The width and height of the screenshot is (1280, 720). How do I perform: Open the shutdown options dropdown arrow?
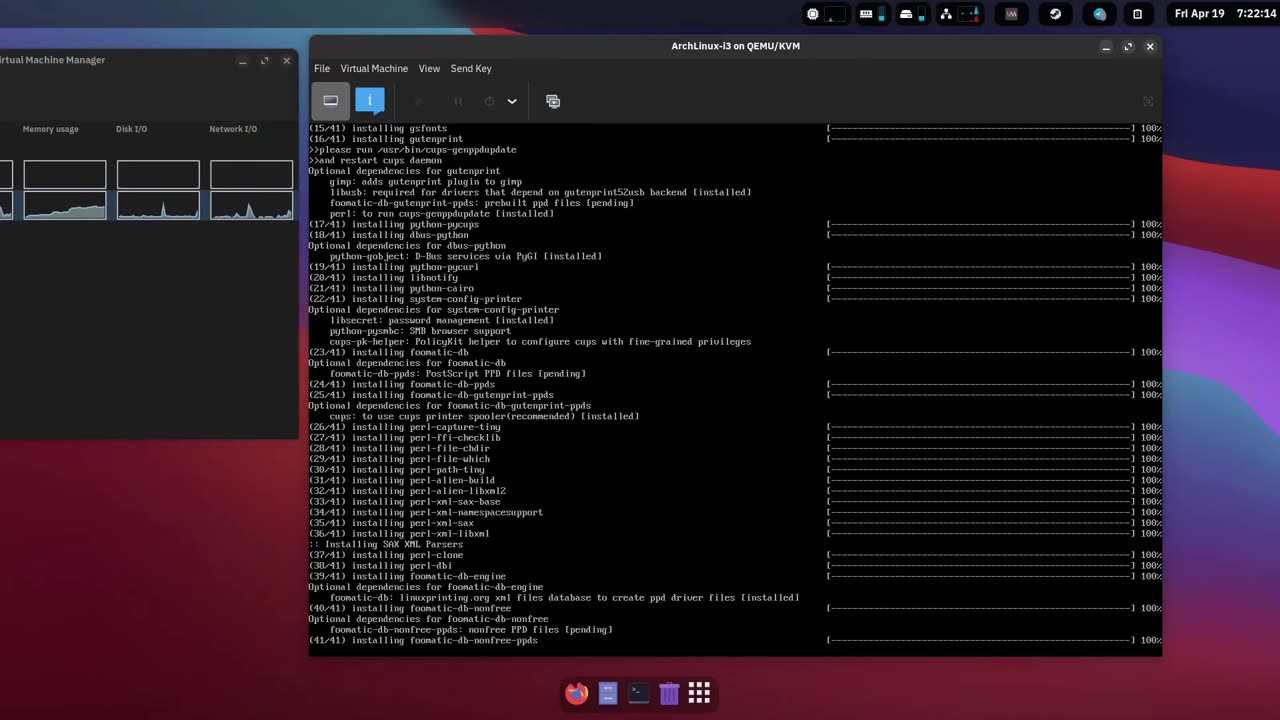click(512, 101)
